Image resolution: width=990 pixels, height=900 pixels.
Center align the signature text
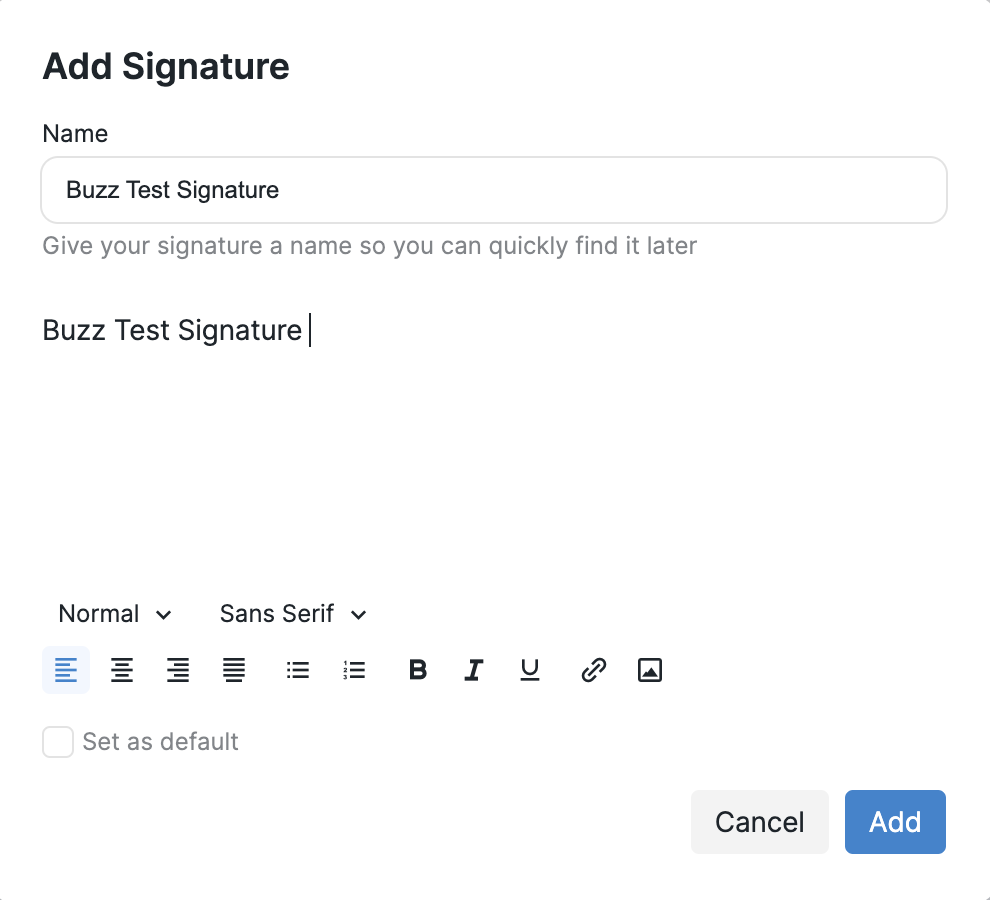tap(122, 670)
